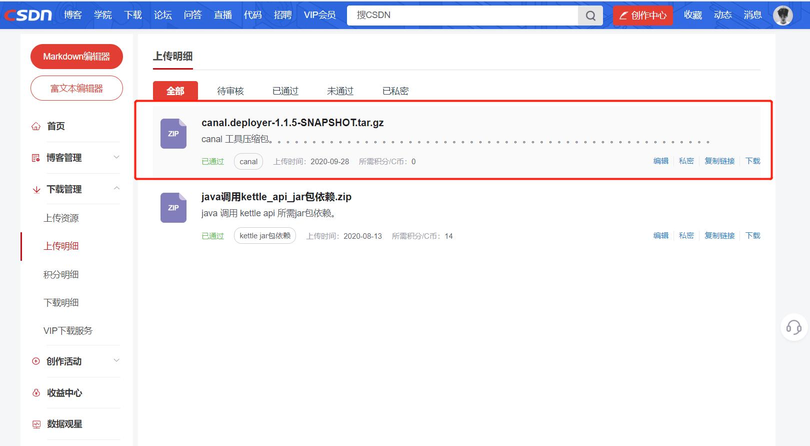The width and height of the screenshot is (810, 446).
Task: Open canal.deployer-1.1.5-SNAPSHOT.tar.gz title
Action: [292, 122]
